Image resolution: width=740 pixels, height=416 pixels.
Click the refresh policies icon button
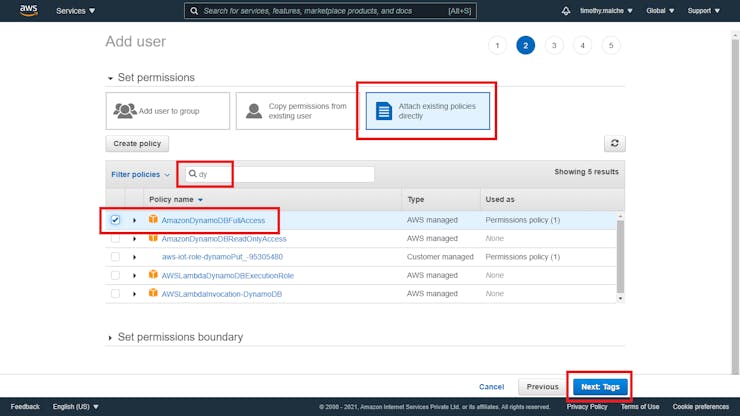pyautogui.click(x=616, y=144)
